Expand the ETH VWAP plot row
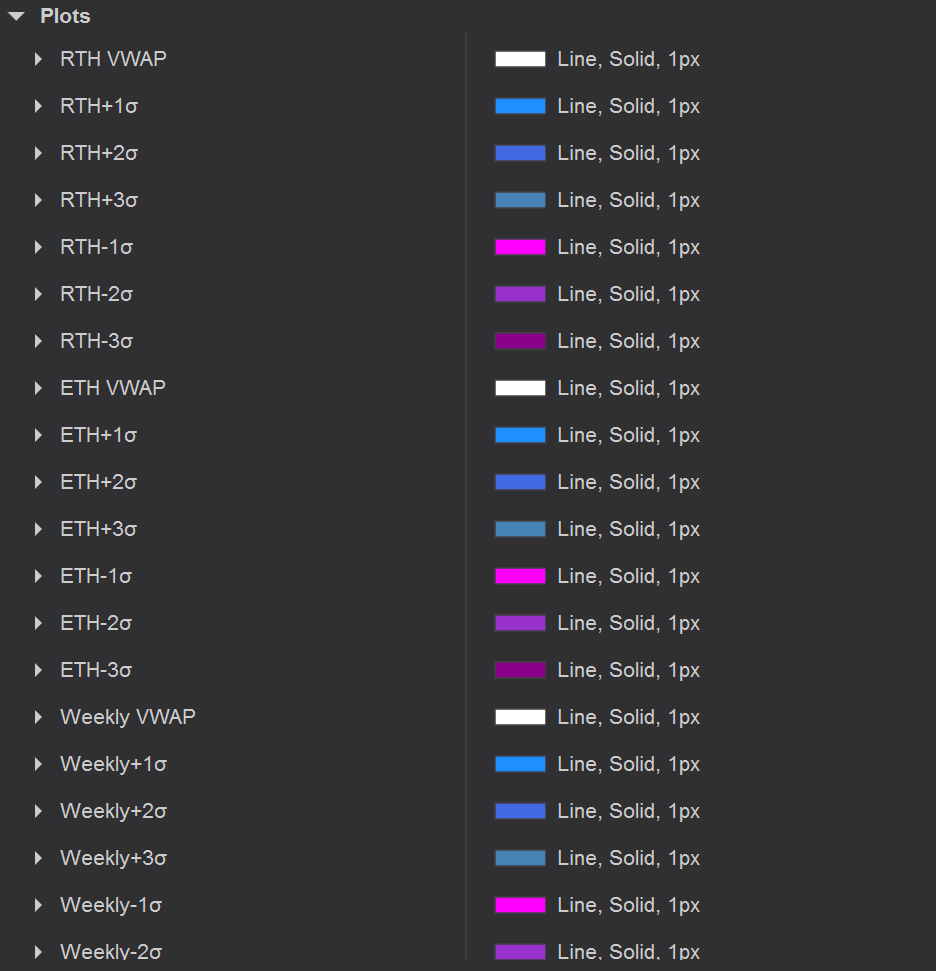 click(39, 388)
